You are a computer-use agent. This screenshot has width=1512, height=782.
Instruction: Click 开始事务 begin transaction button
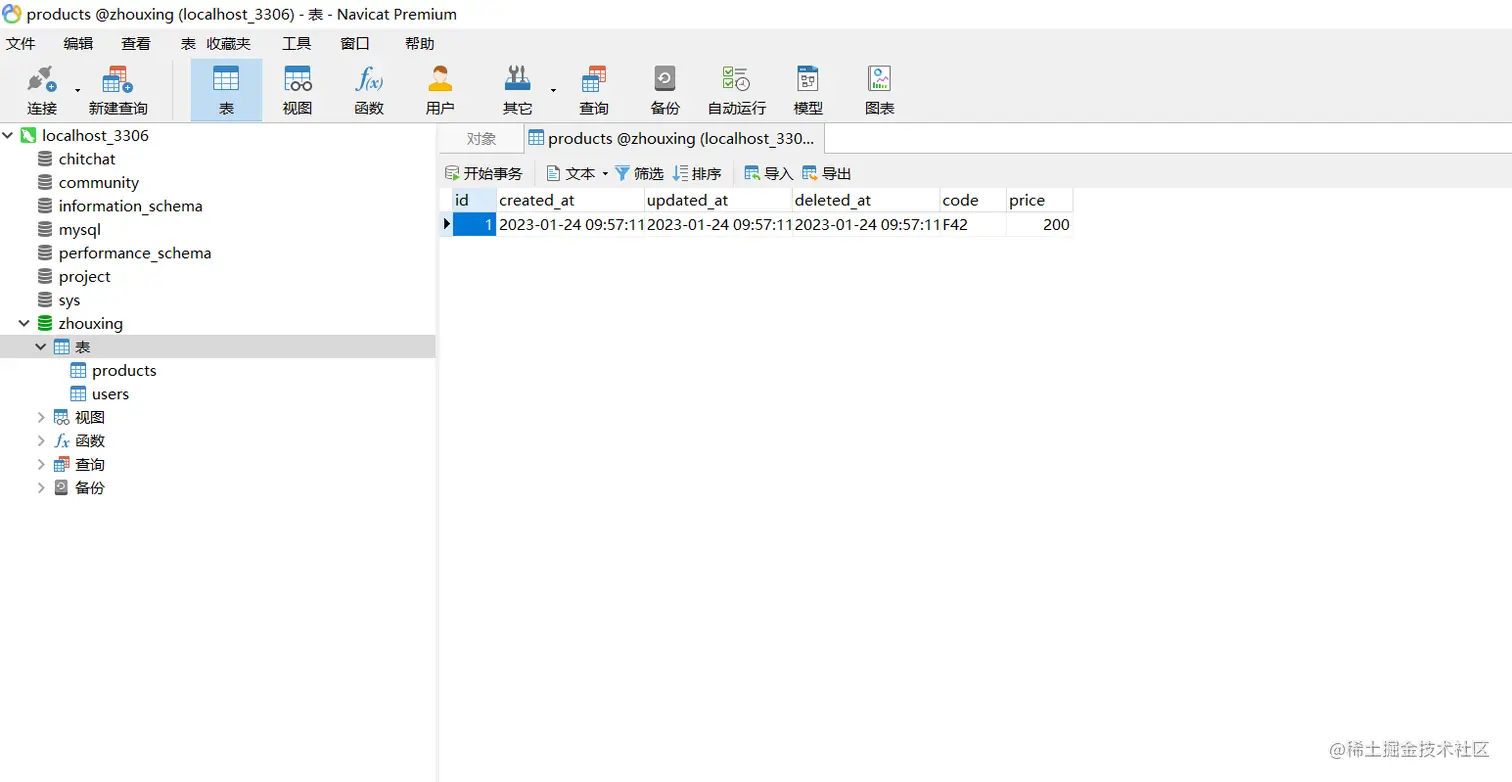click(484, 174)
